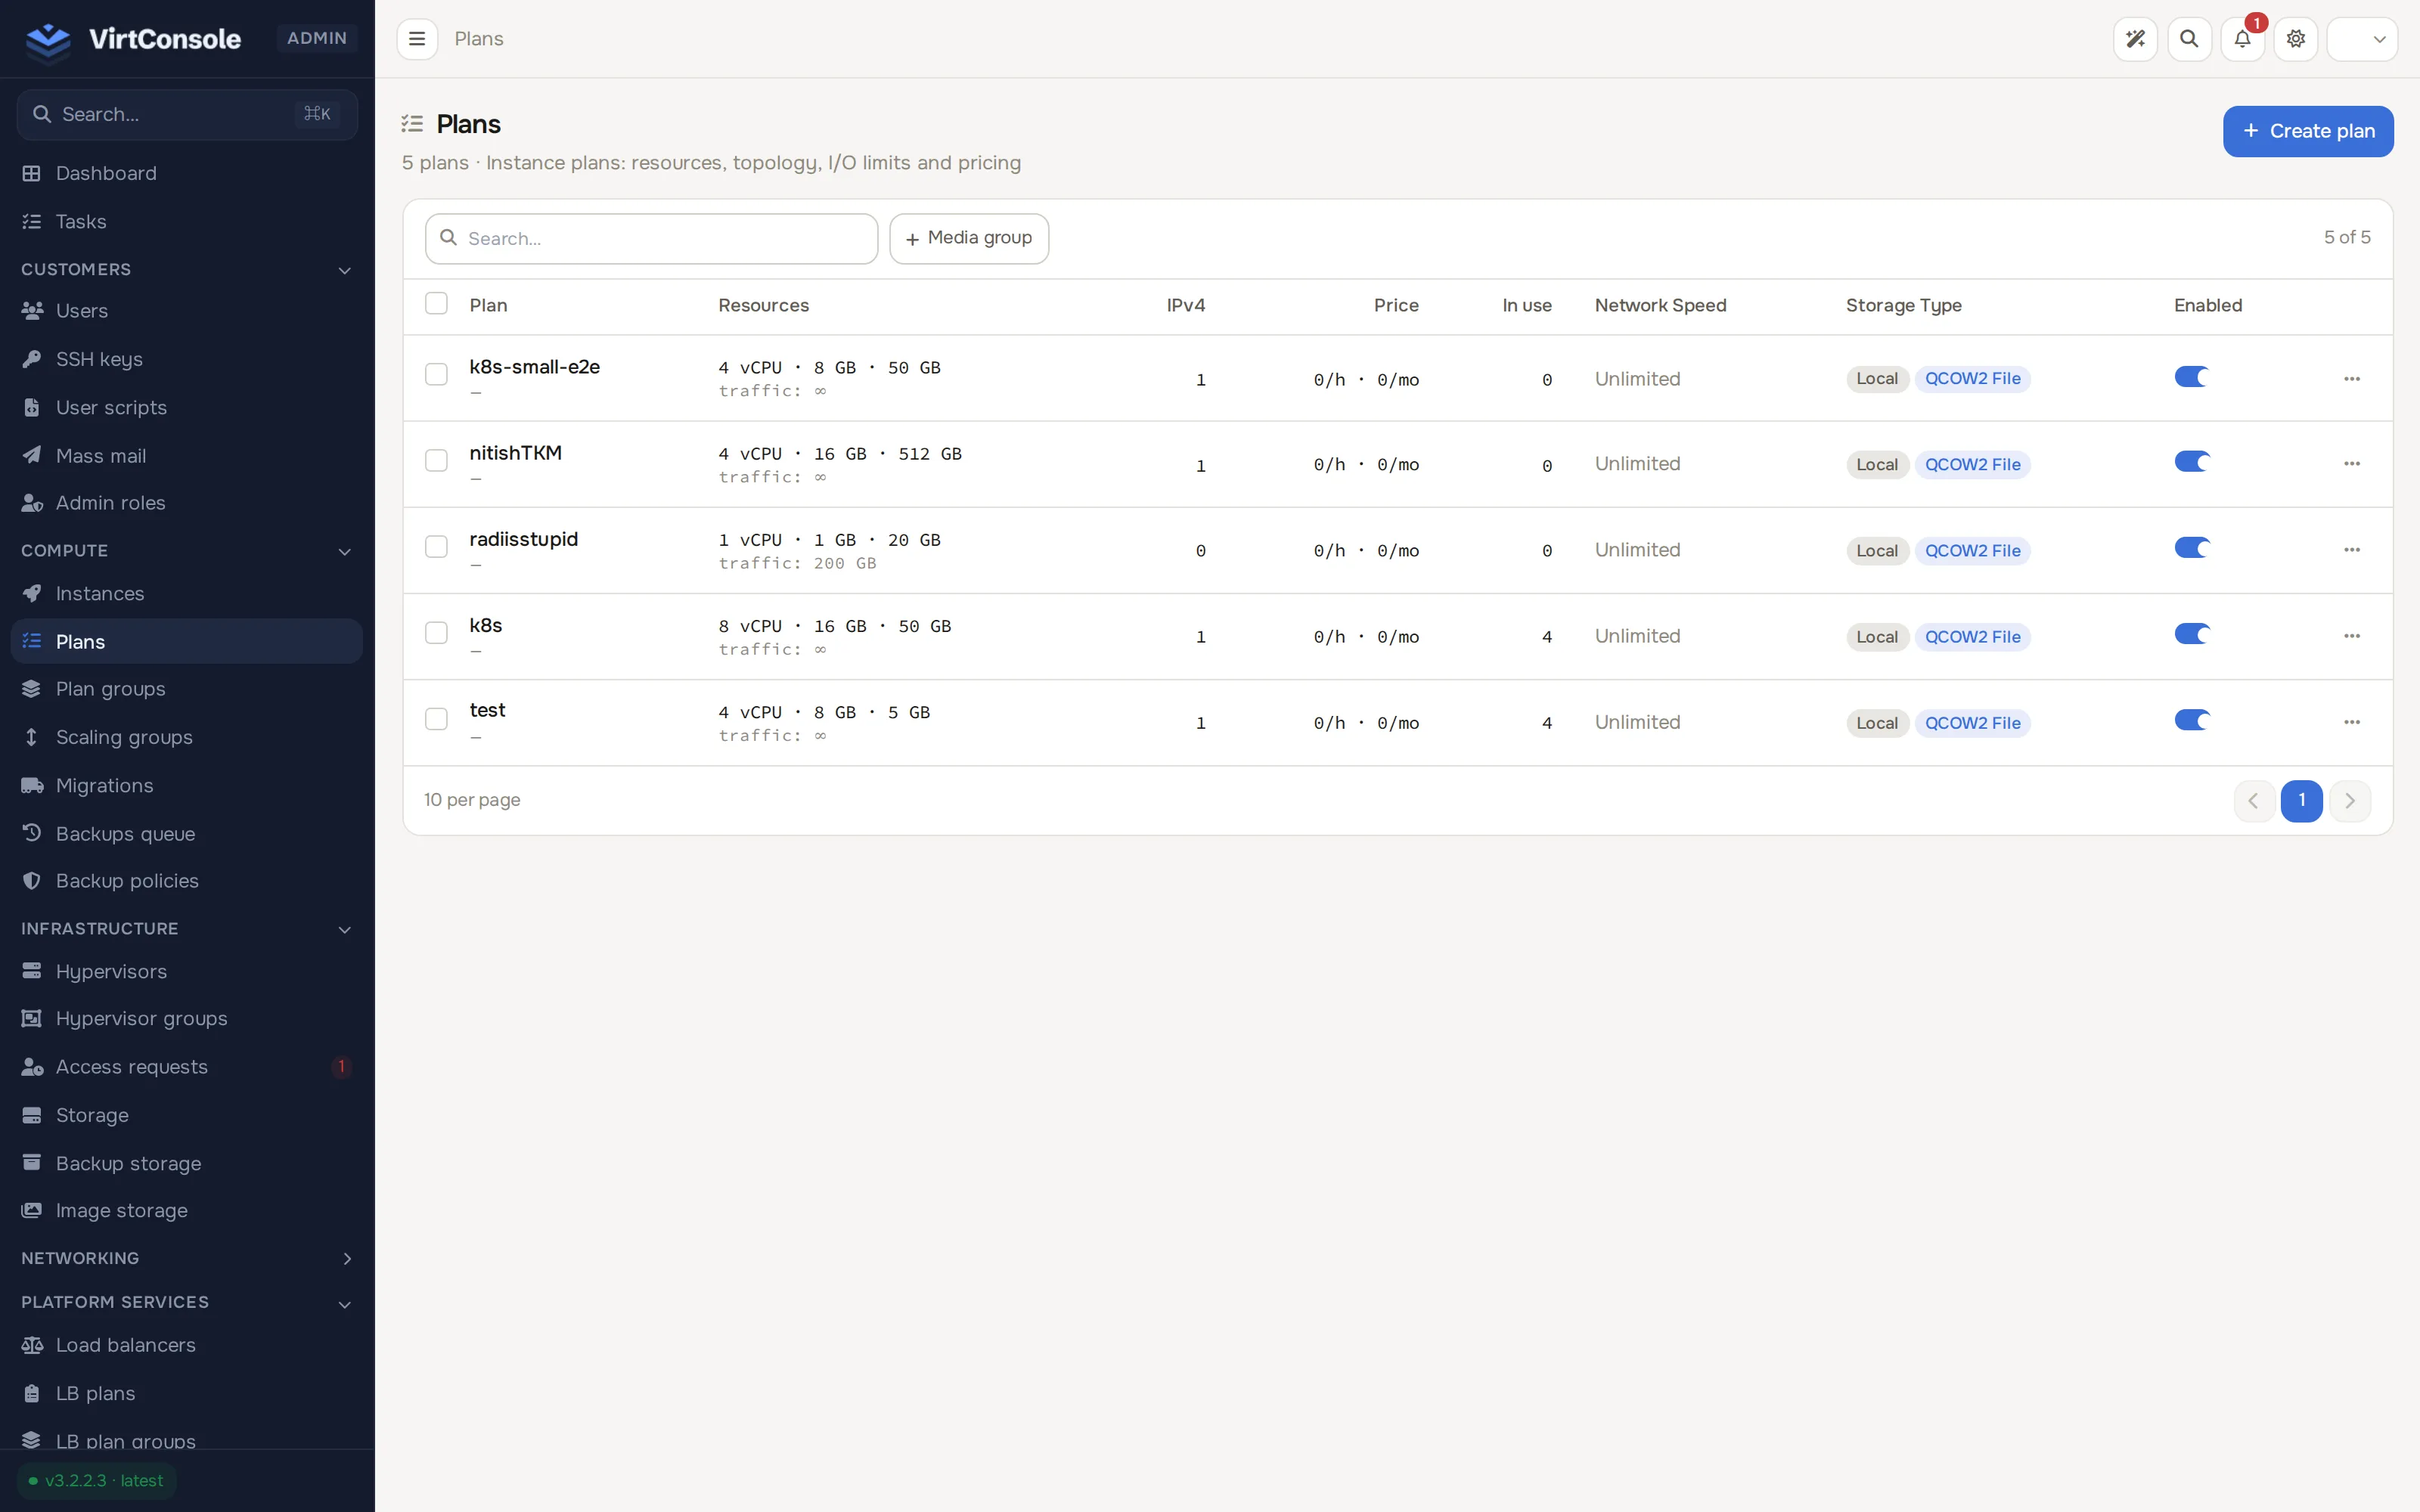The width and height of the screenshot is (2420, 1512).
Task: Go to previous page arrow
Action: click(2254, 801)
